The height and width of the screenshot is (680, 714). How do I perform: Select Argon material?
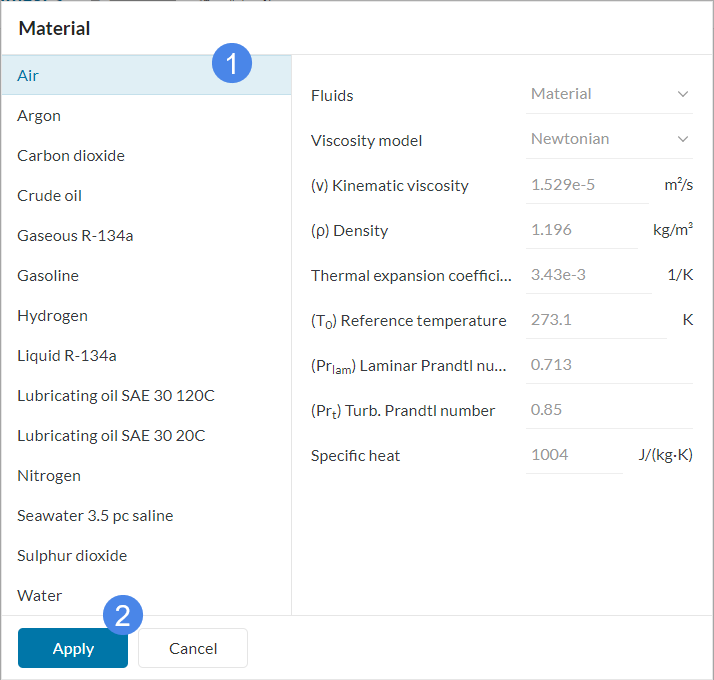(x=146, y=116)
